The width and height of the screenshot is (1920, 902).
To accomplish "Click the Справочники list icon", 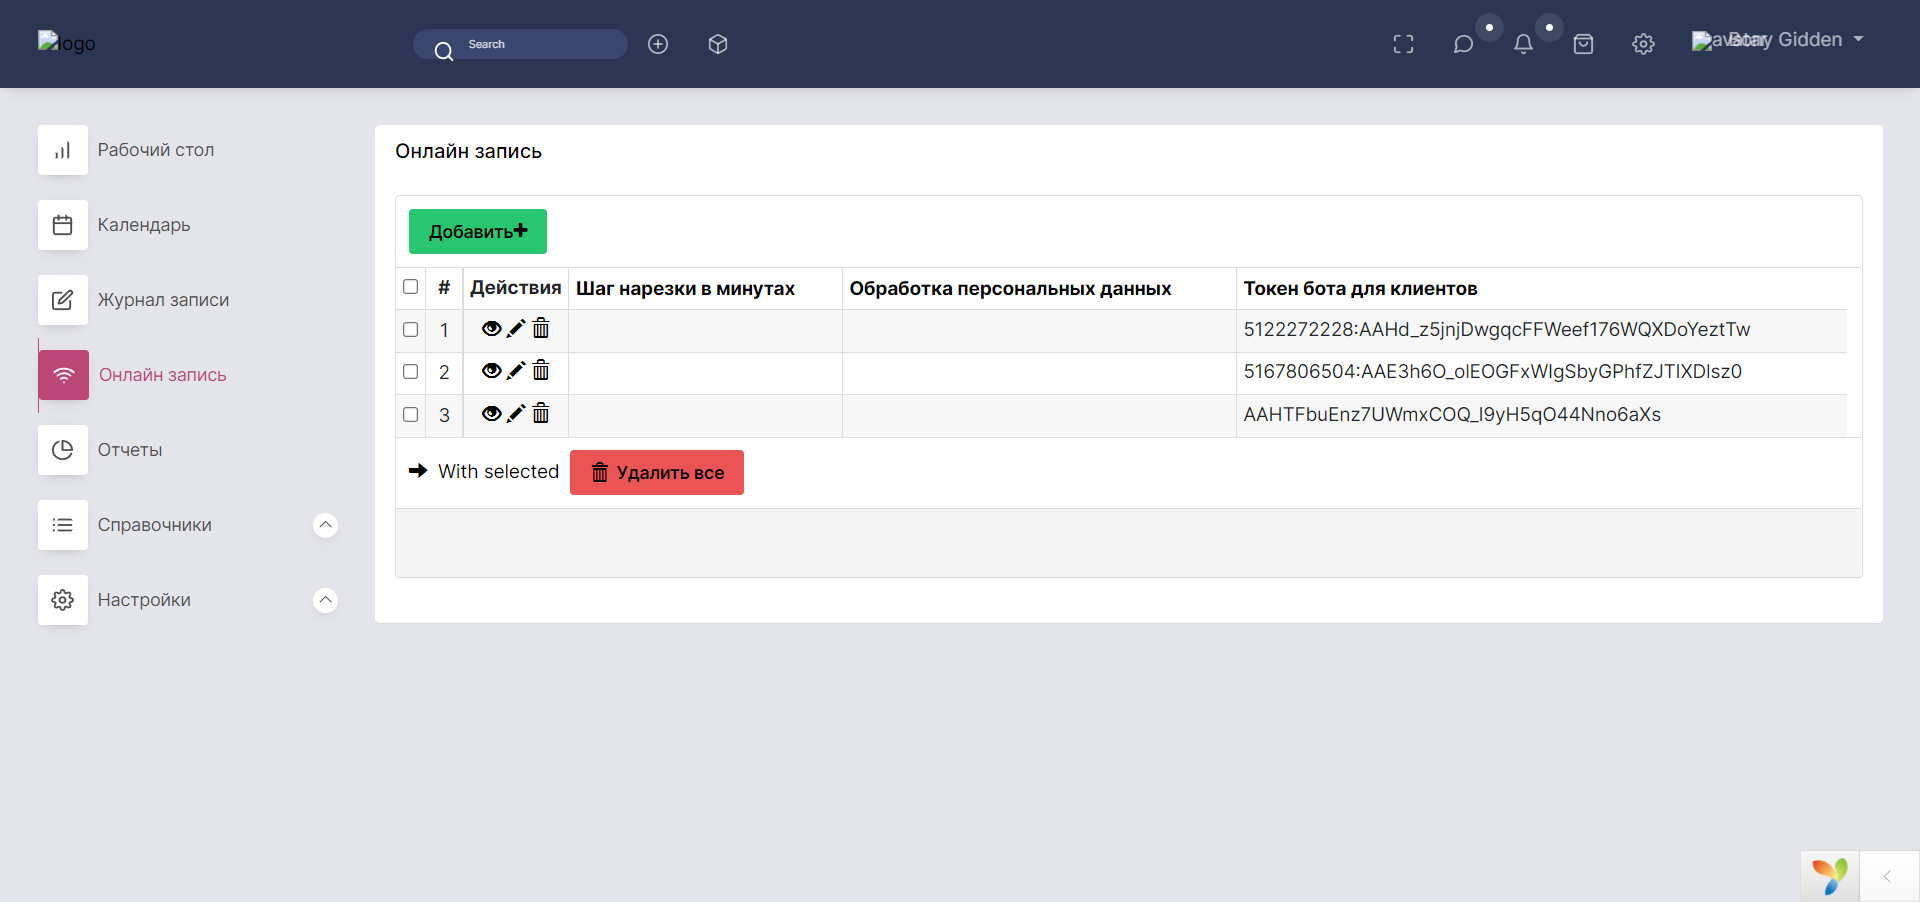I will [63, 525].
